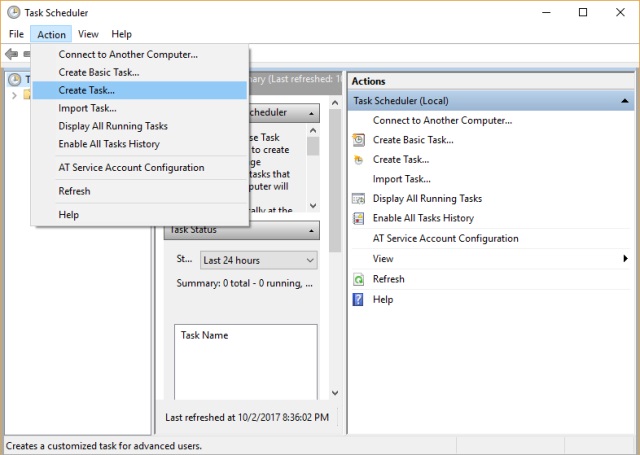The height and width of the screenshot is (455, 640).
Task: Click Connect to Another Computer in Actions pane
Action: [442, 120]
